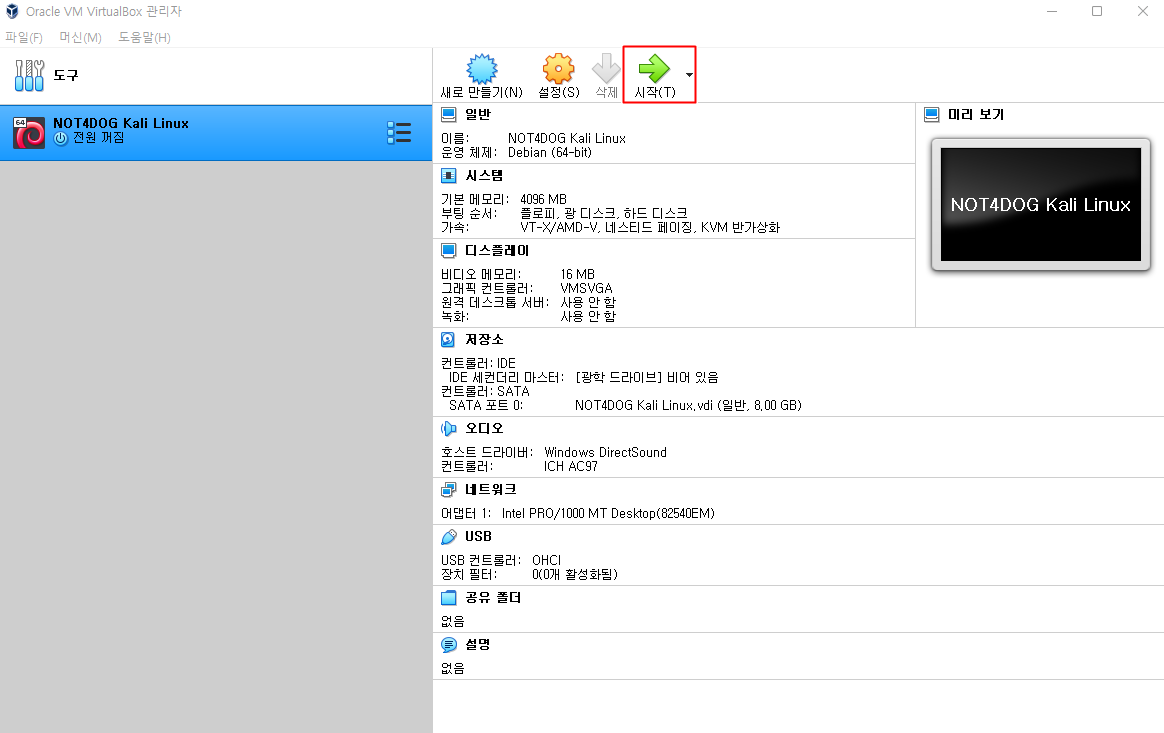
Task: Click the Preview (미리 보기) monitor icon
Action: pos(932,114)
